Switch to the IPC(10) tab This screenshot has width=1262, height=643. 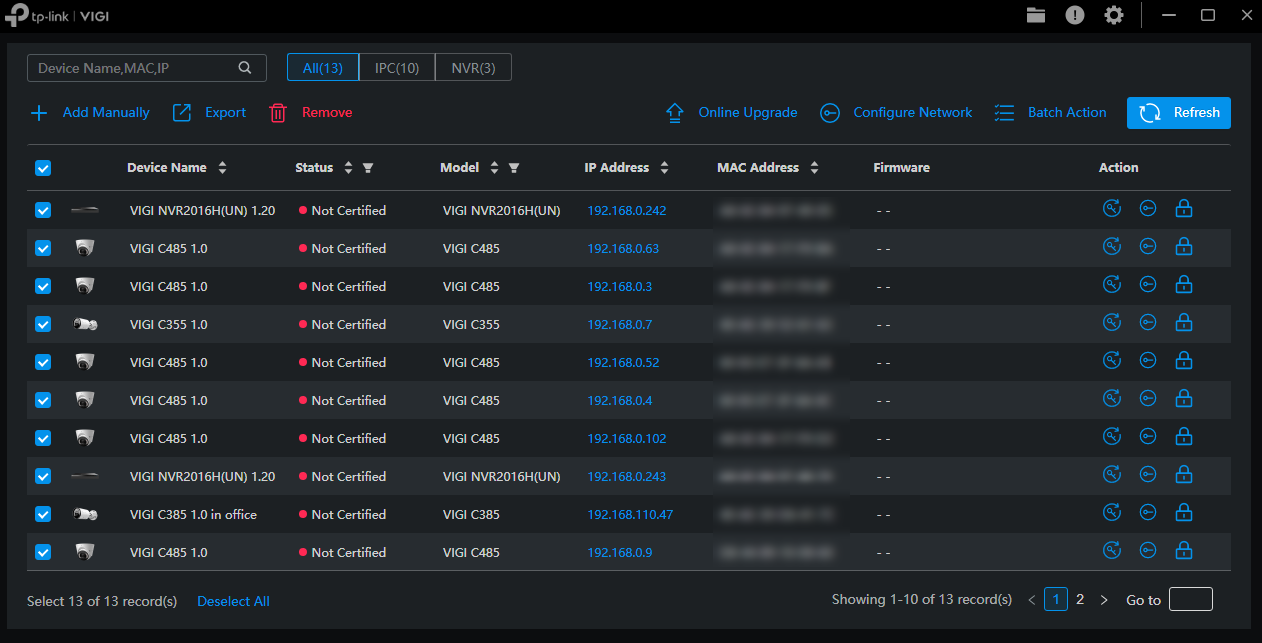[x=397, y=67]
